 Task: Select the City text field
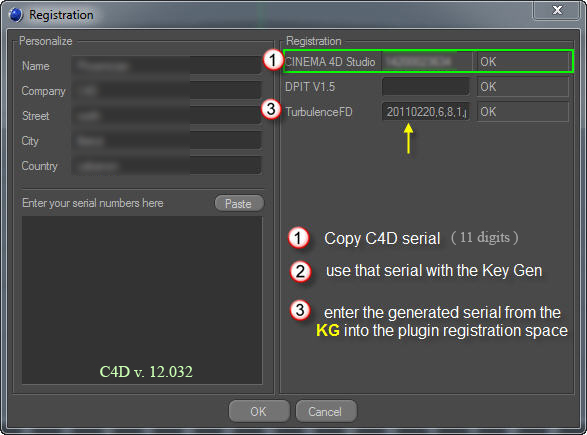166,141
